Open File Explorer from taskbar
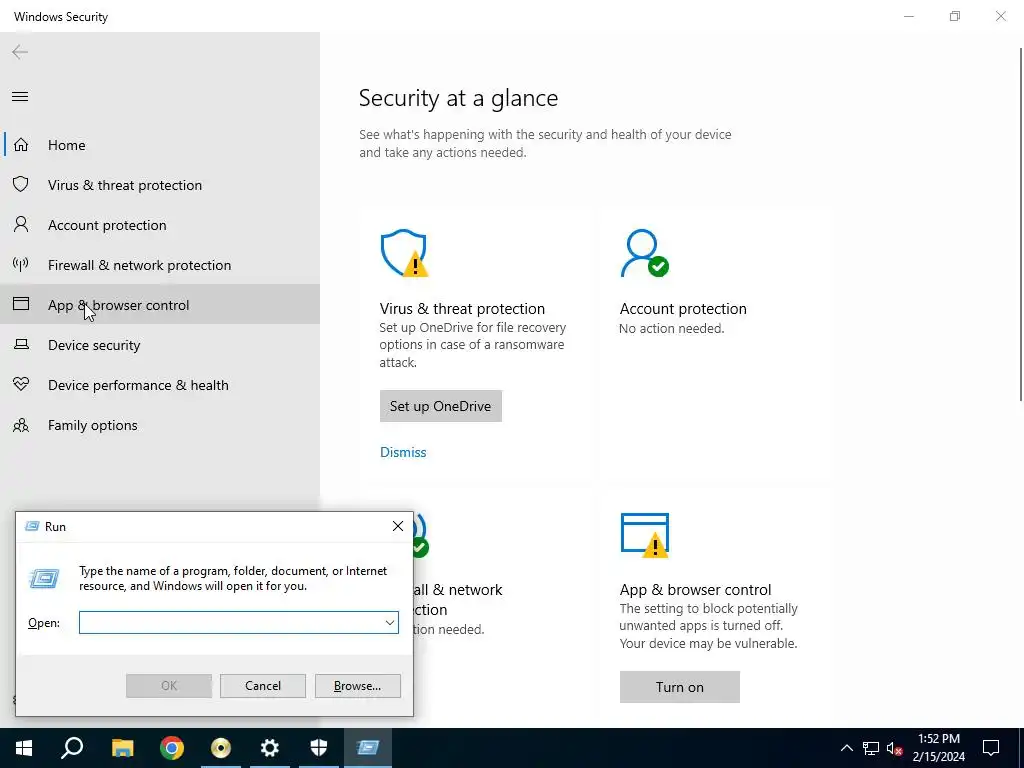 click(122, 748)
